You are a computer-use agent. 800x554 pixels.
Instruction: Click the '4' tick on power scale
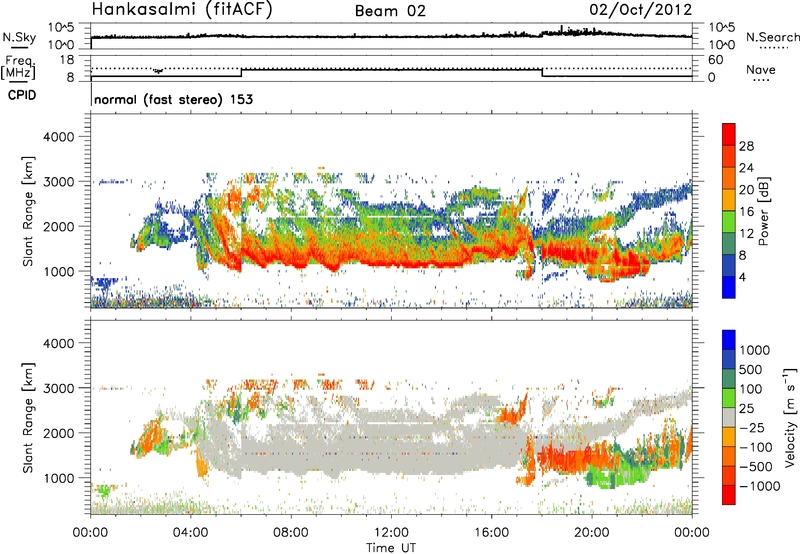pyautogui.click(x=742, y=277)
